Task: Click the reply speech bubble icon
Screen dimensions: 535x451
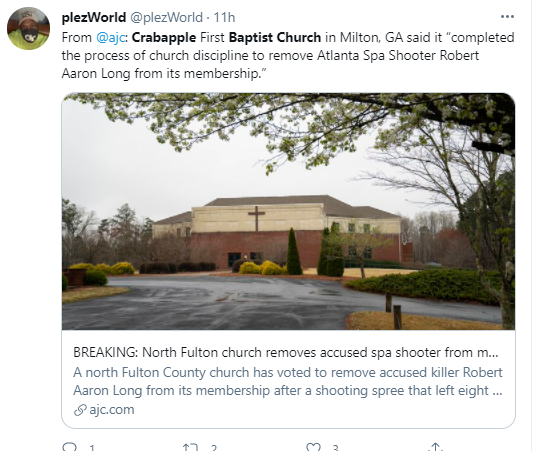Action: [x=70, y=447]
